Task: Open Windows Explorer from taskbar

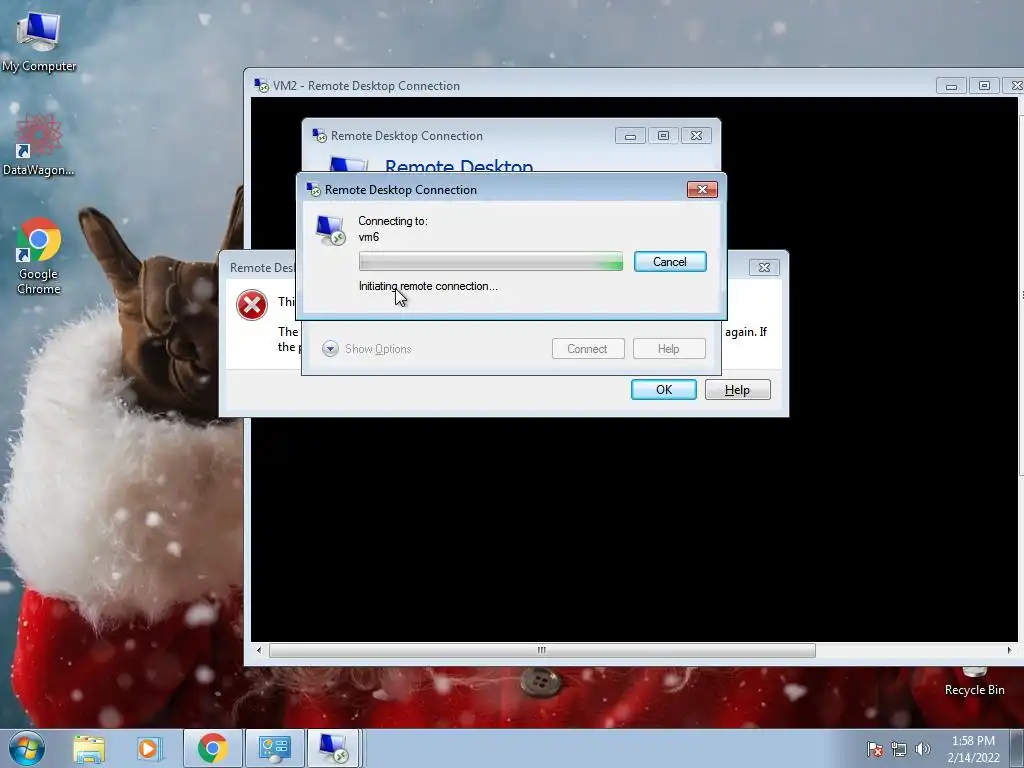Action: pos(89,748)
